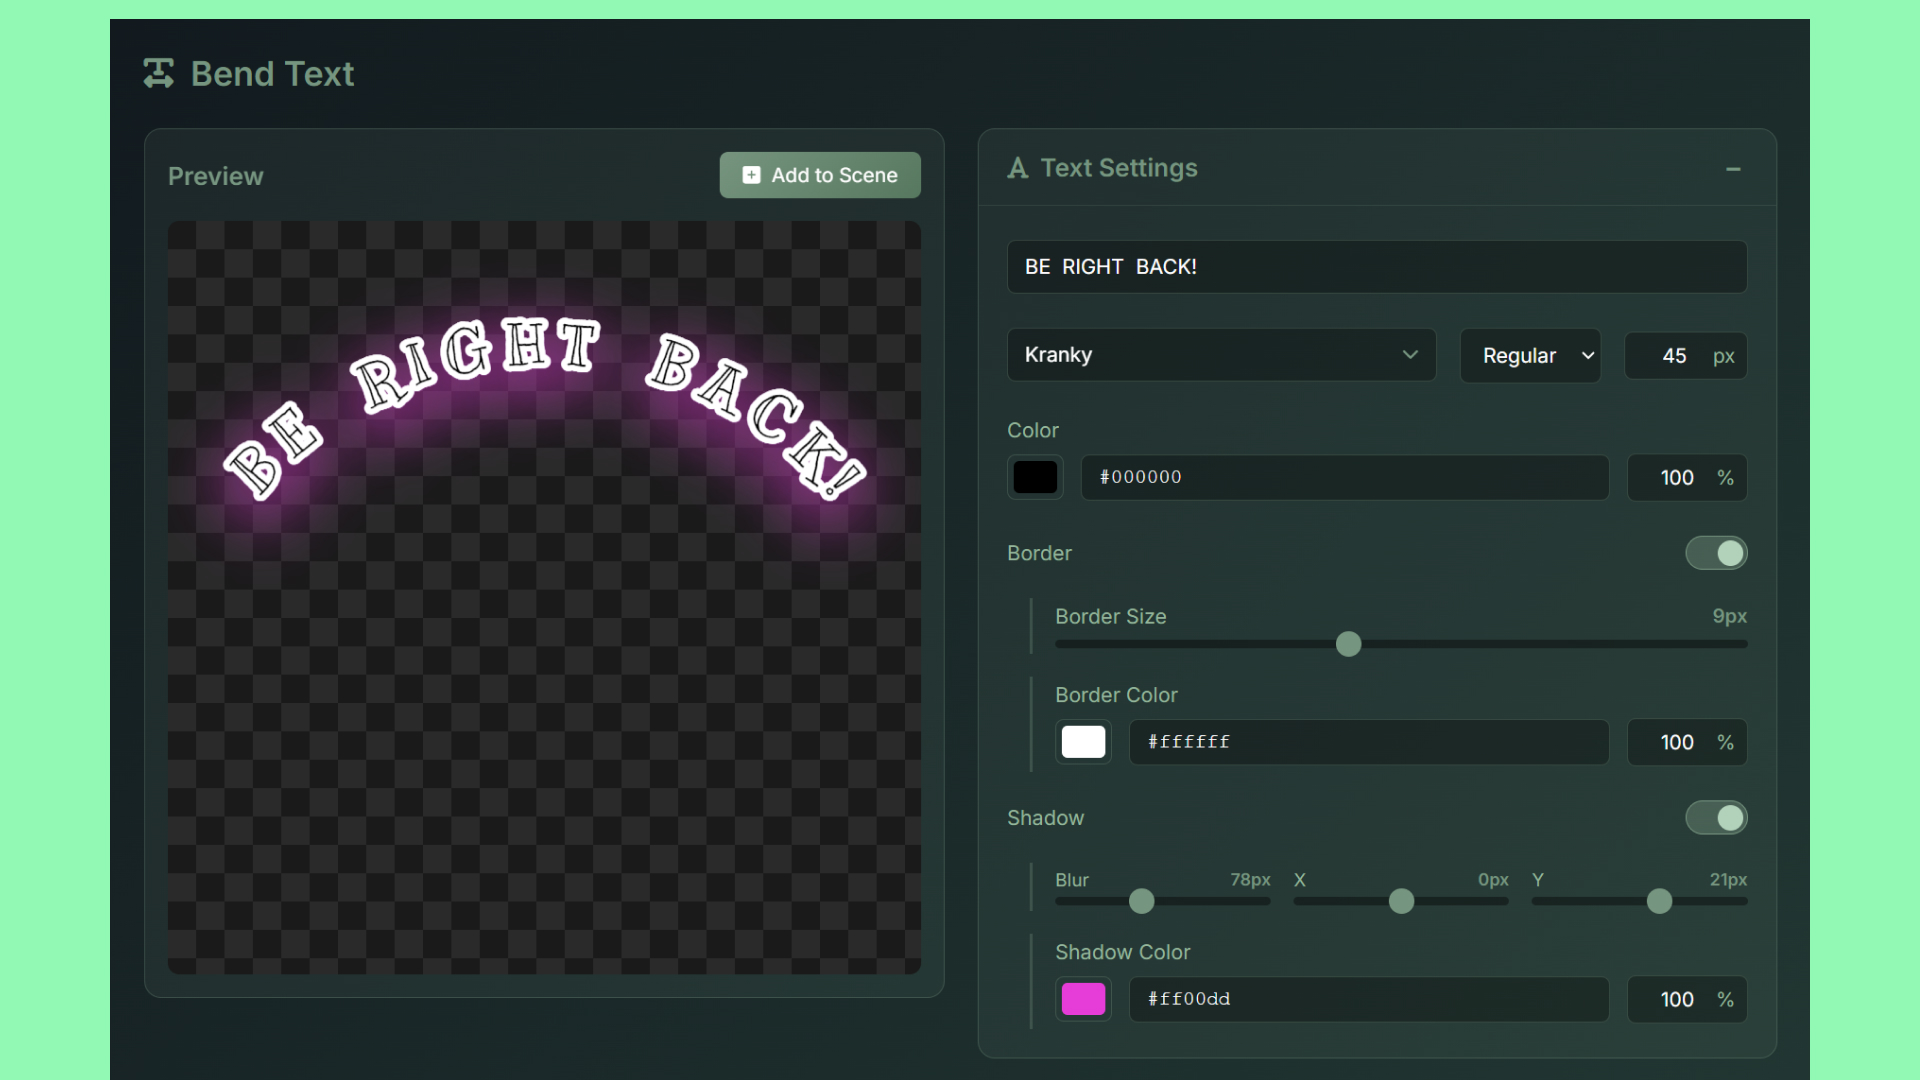
Task: Click the Border Color opacity 100 field
Action: (1686, 742)
